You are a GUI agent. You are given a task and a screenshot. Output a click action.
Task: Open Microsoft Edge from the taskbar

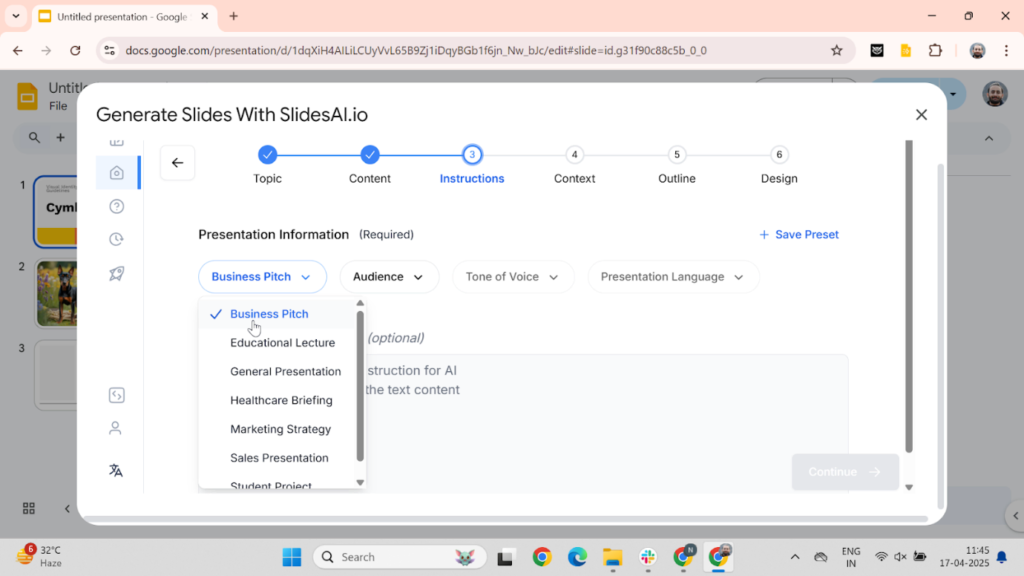(x=577, y=557)
